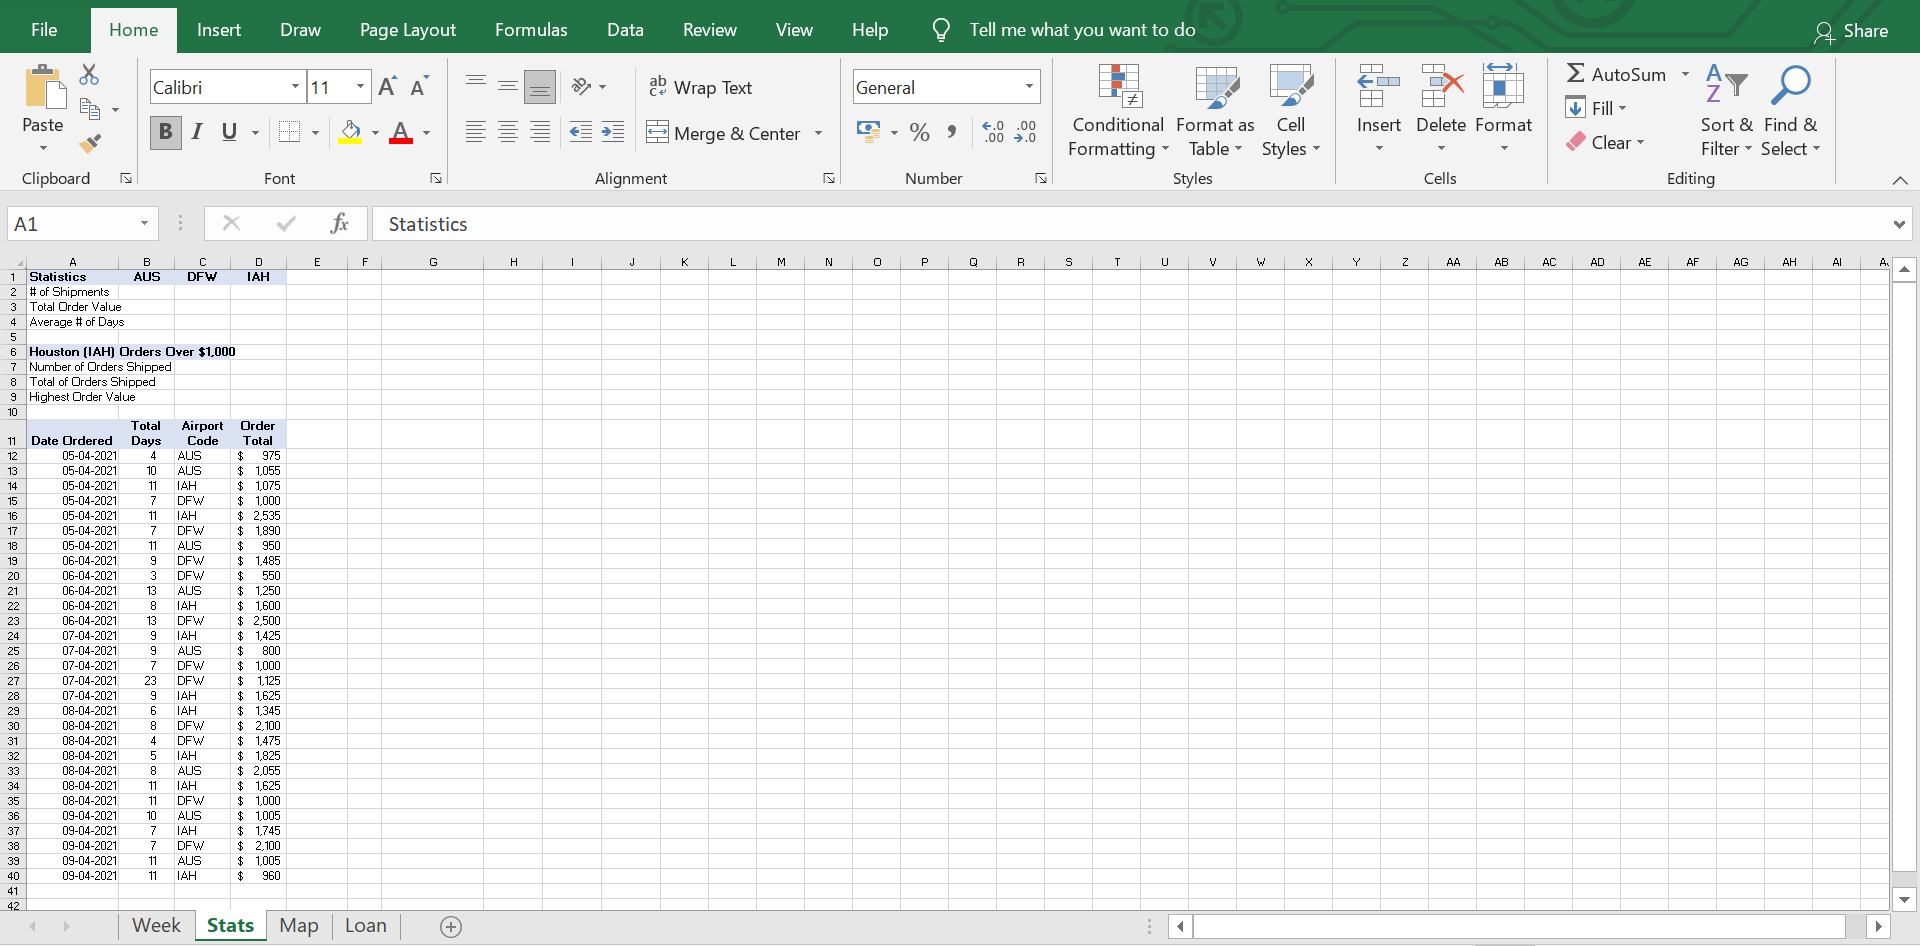Click Decrease Decimal icon

[1025, 132]
